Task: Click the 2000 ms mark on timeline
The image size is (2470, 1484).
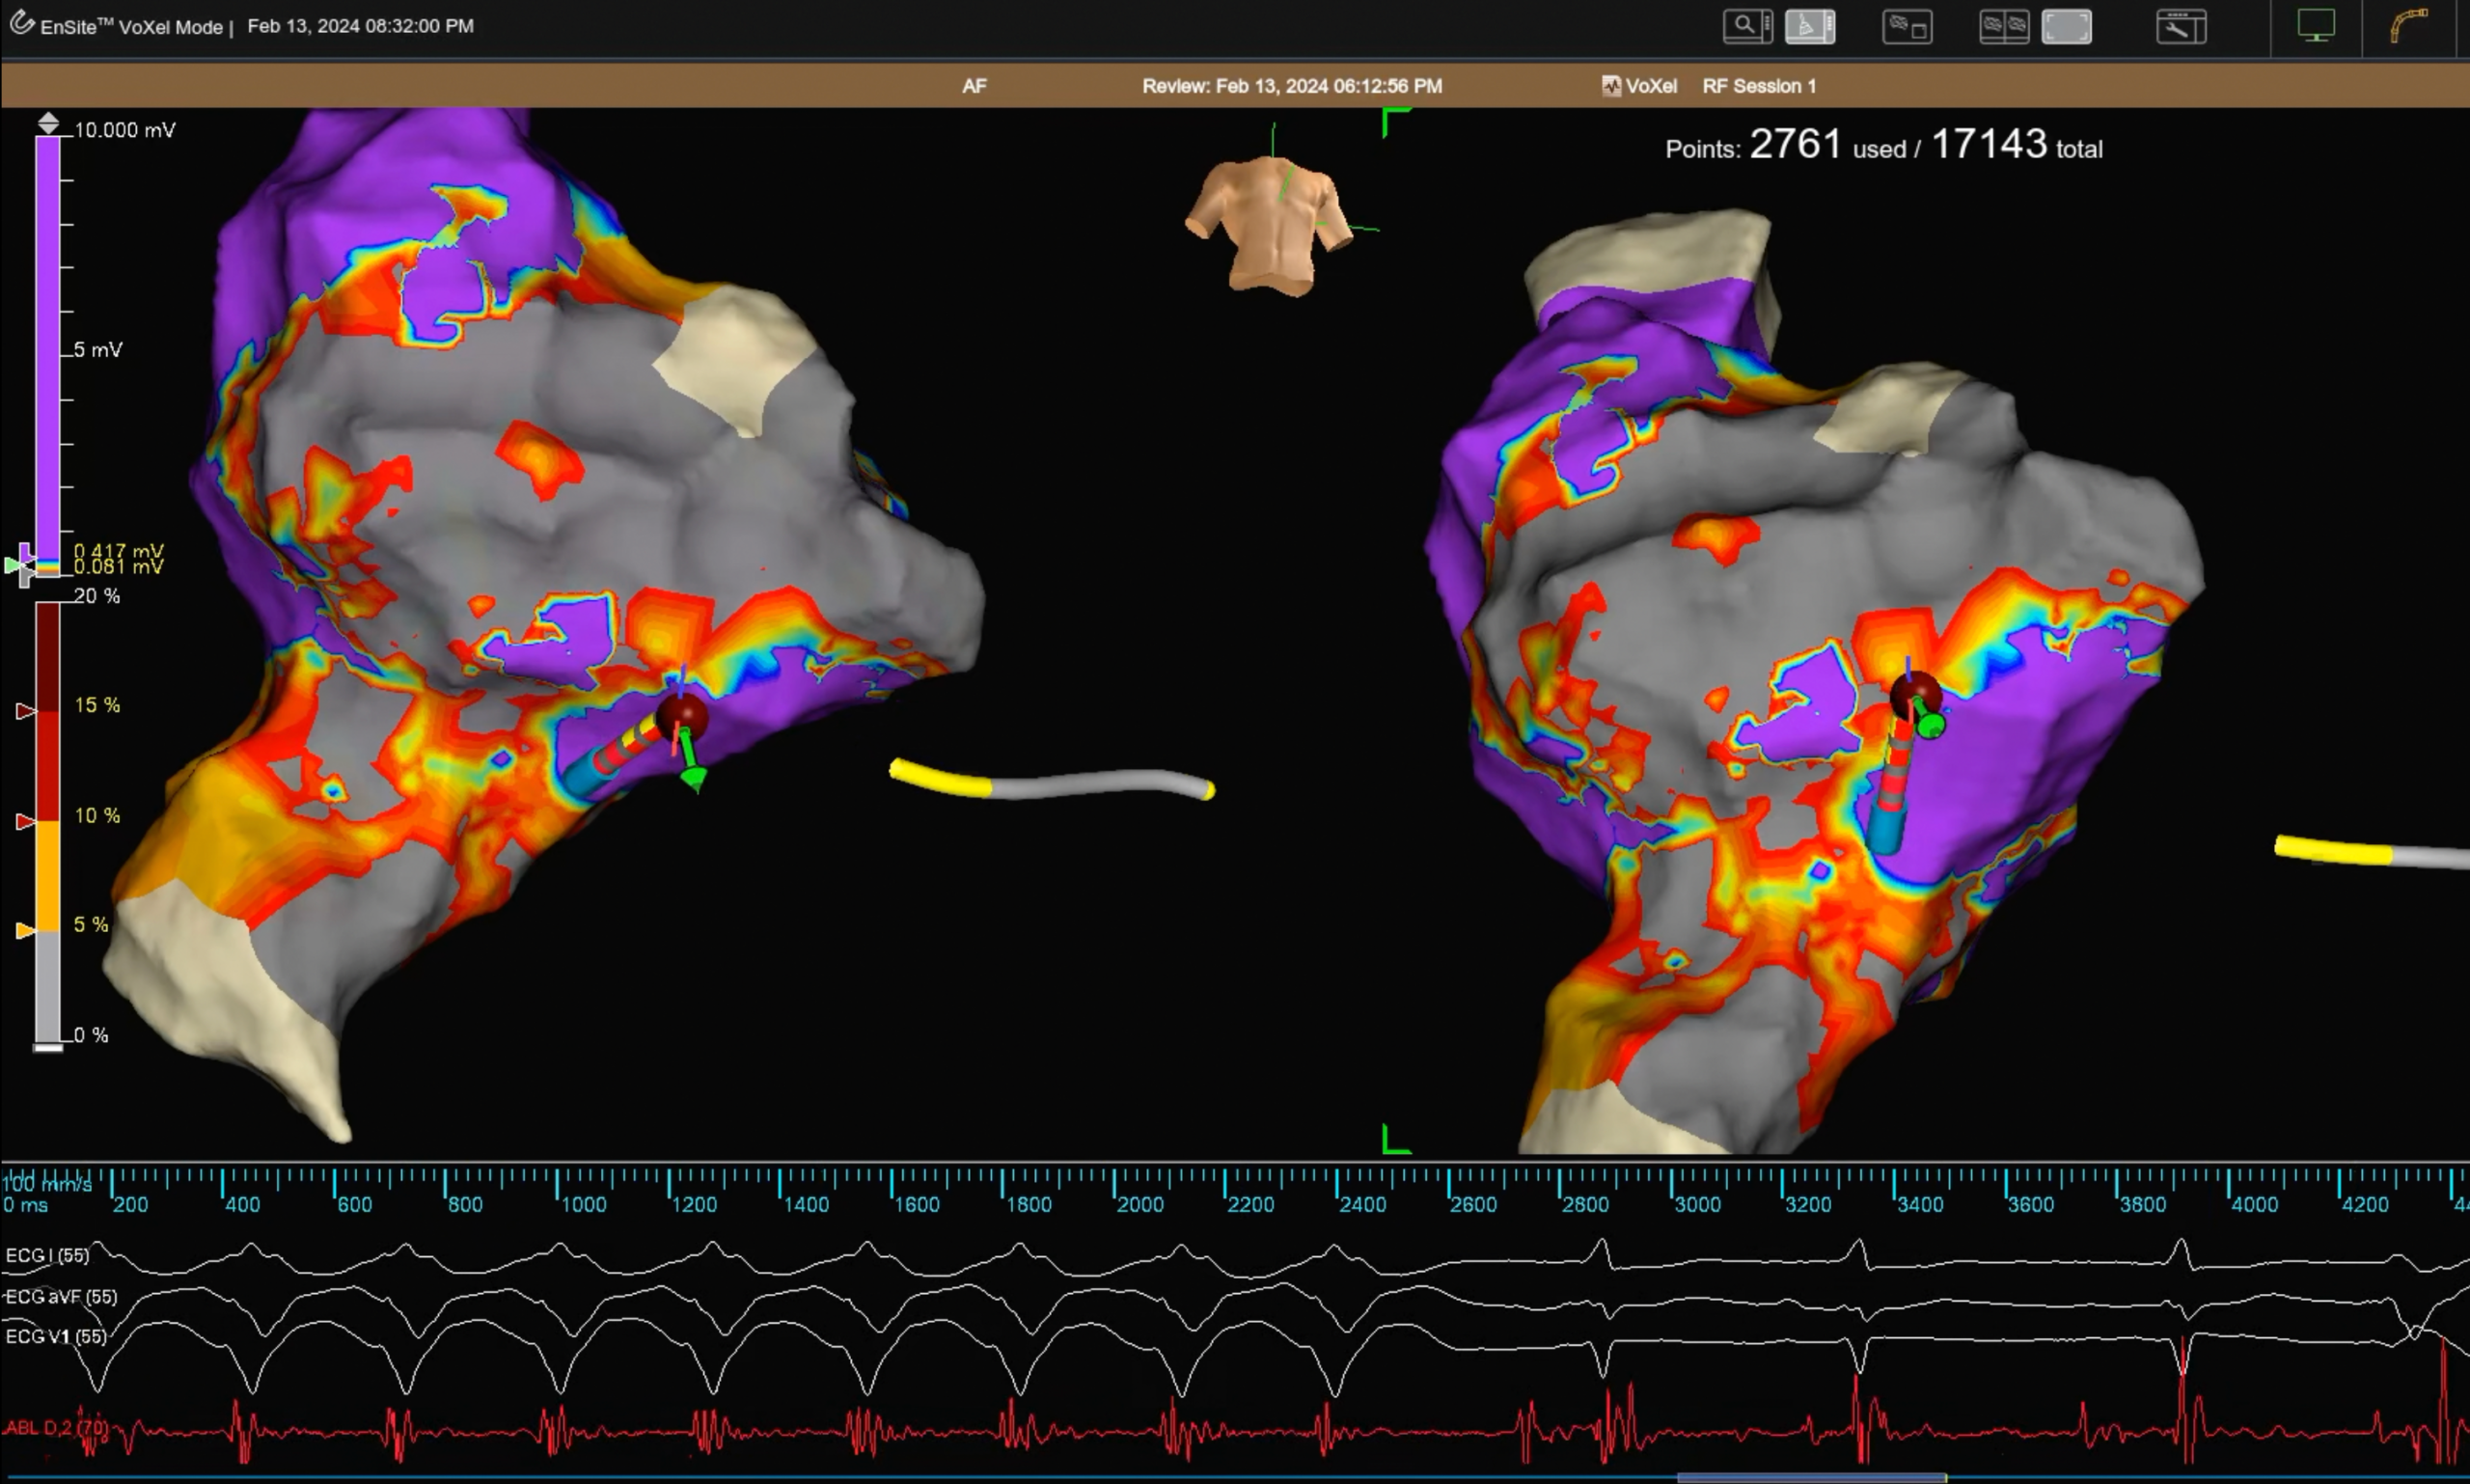Action: pos(1140,1203)
